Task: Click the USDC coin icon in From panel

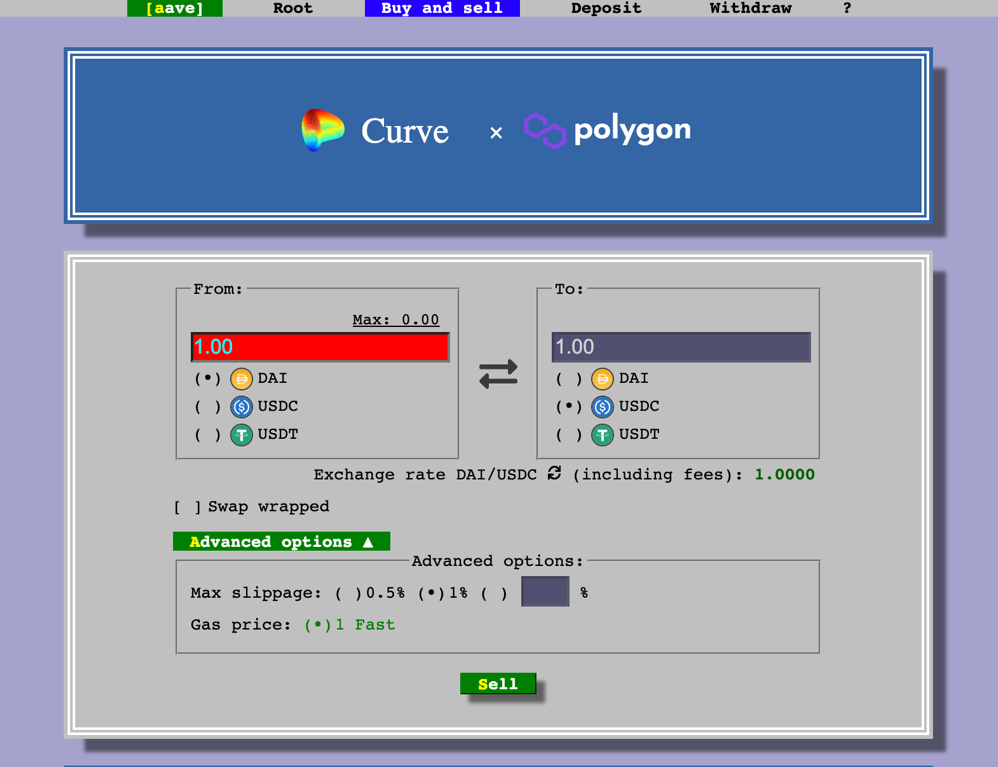Action: tap(240, 406)
